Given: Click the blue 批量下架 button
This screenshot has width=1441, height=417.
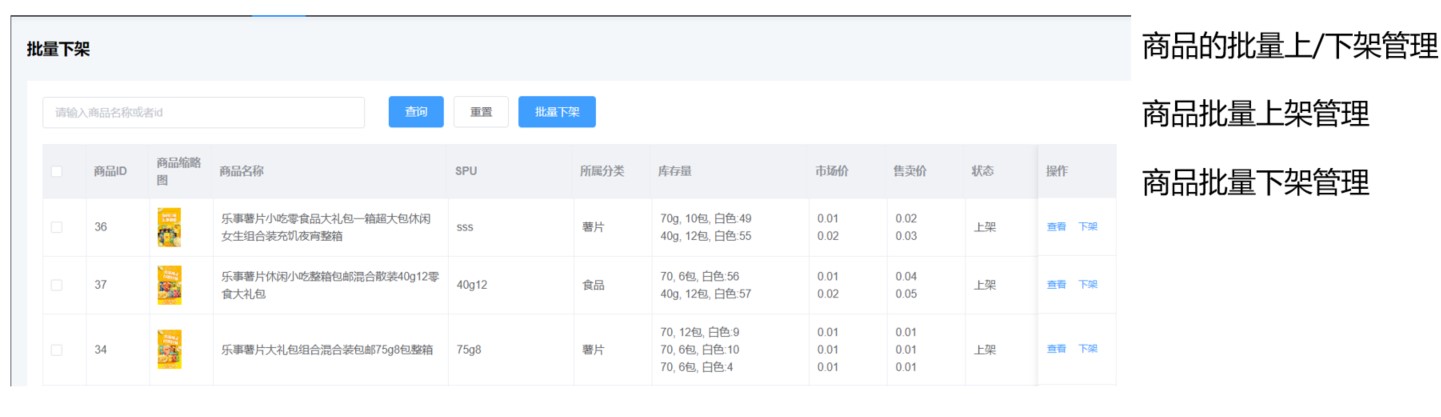Looking at the screenshot, I should (x=557, y=112).
